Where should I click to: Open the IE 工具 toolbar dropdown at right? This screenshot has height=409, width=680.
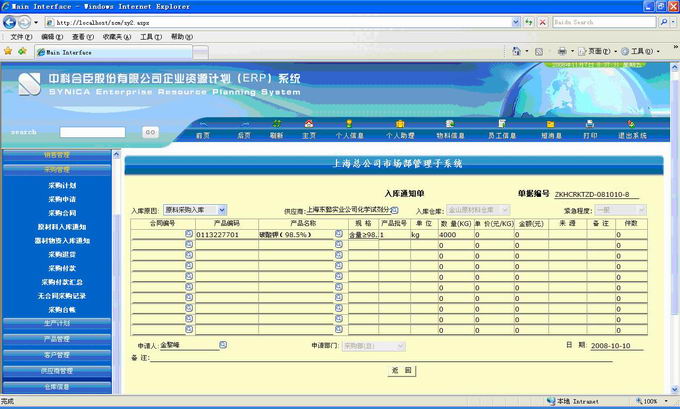click(x=640, y=51)
